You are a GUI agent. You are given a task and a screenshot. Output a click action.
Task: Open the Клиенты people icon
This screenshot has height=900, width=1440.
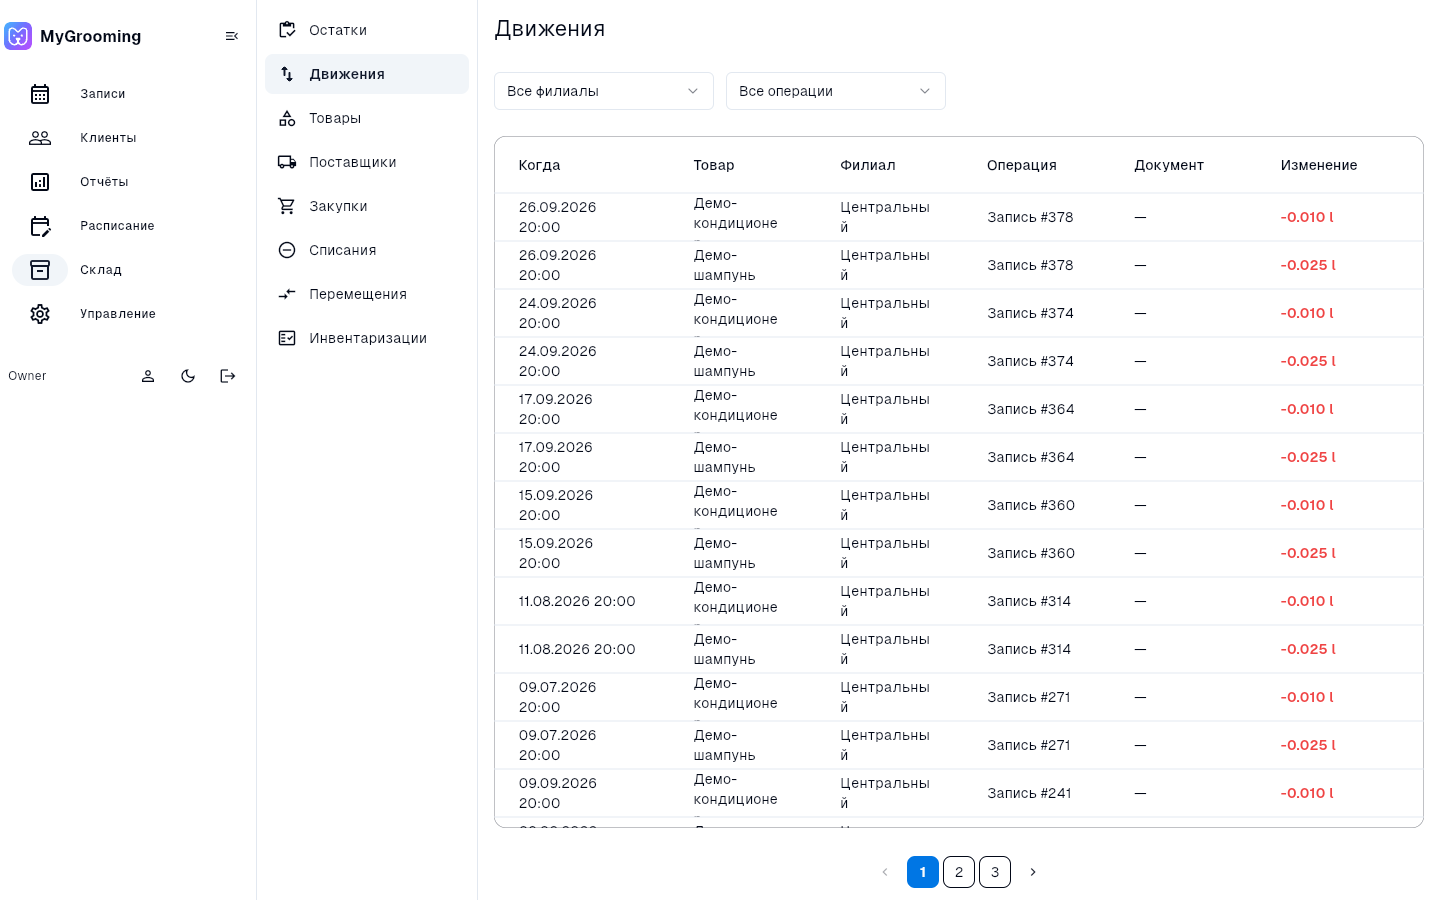[40, 138]
